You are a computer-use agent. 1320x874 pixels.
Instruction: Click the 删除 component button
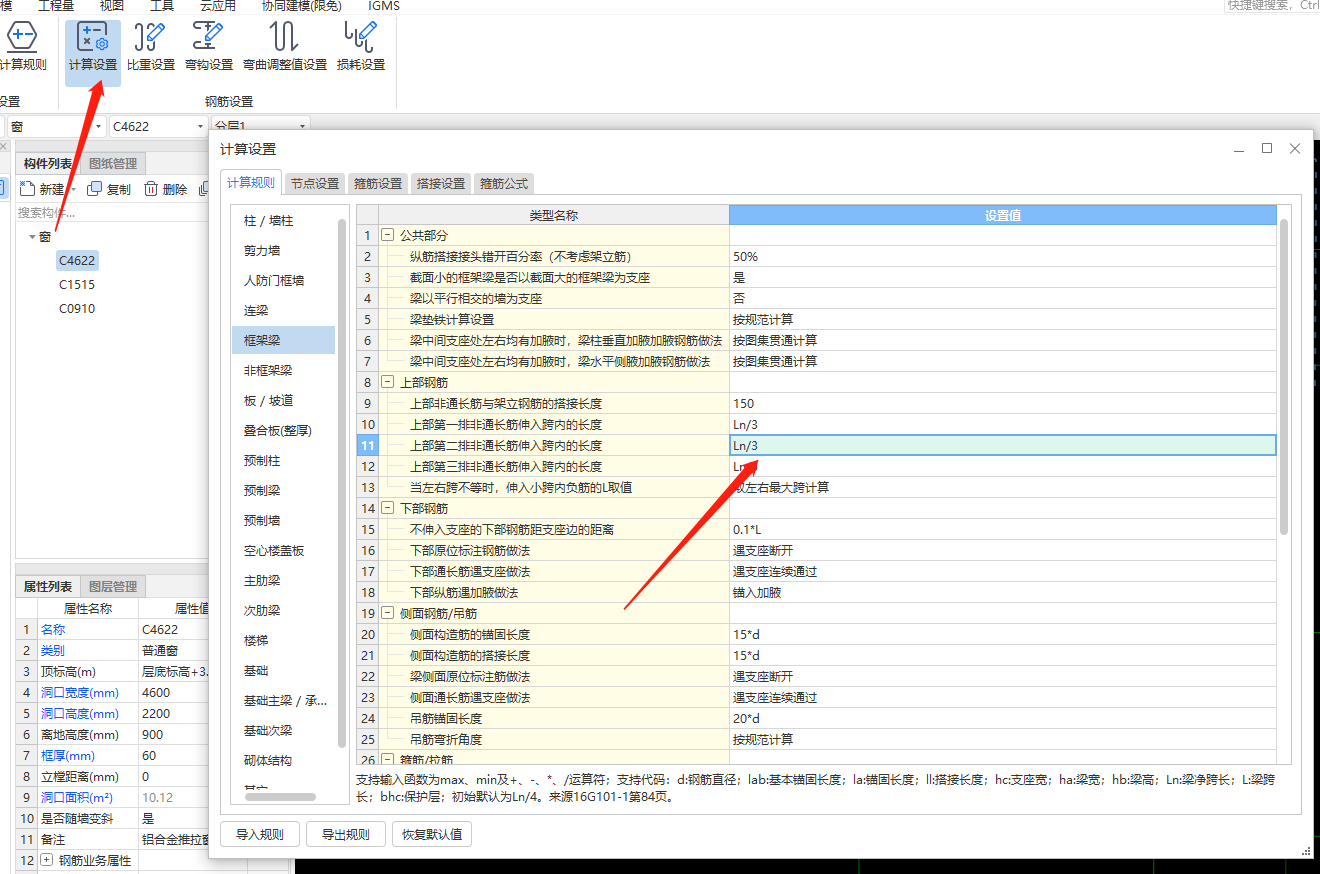tap(165, 189)
